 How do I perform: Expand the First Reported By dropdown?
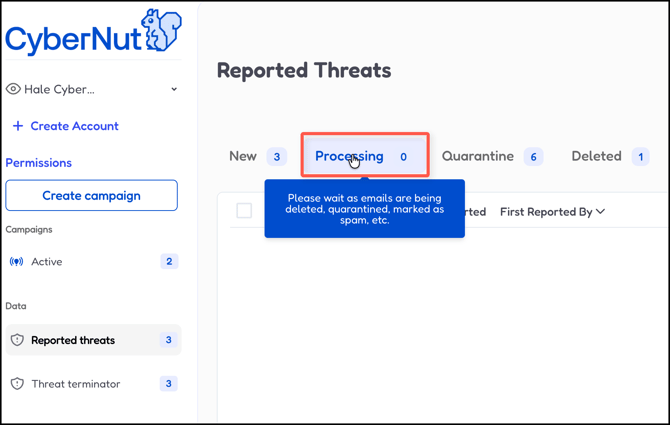coord(552,212)
